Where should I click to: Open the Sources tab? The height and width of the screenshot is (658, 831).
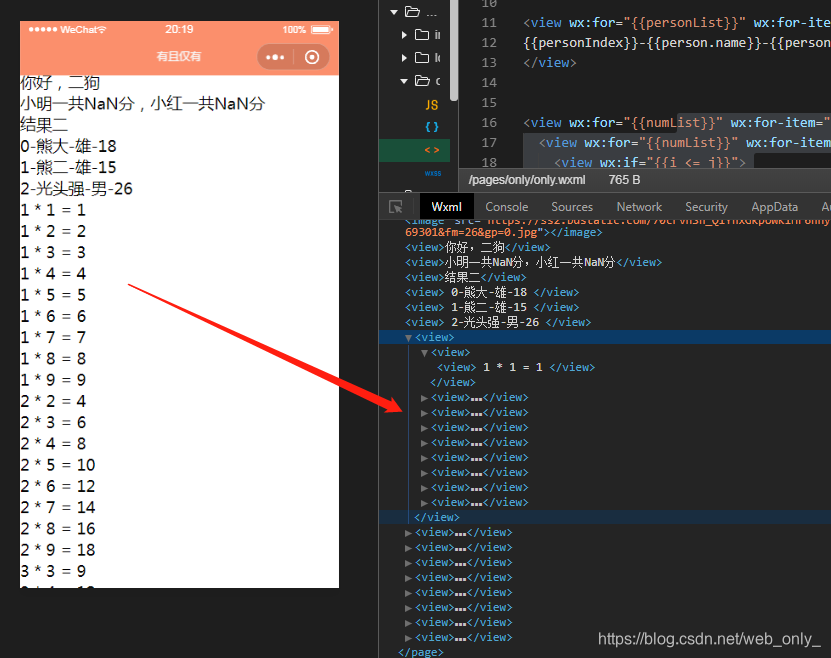click(x=572, y=207)
